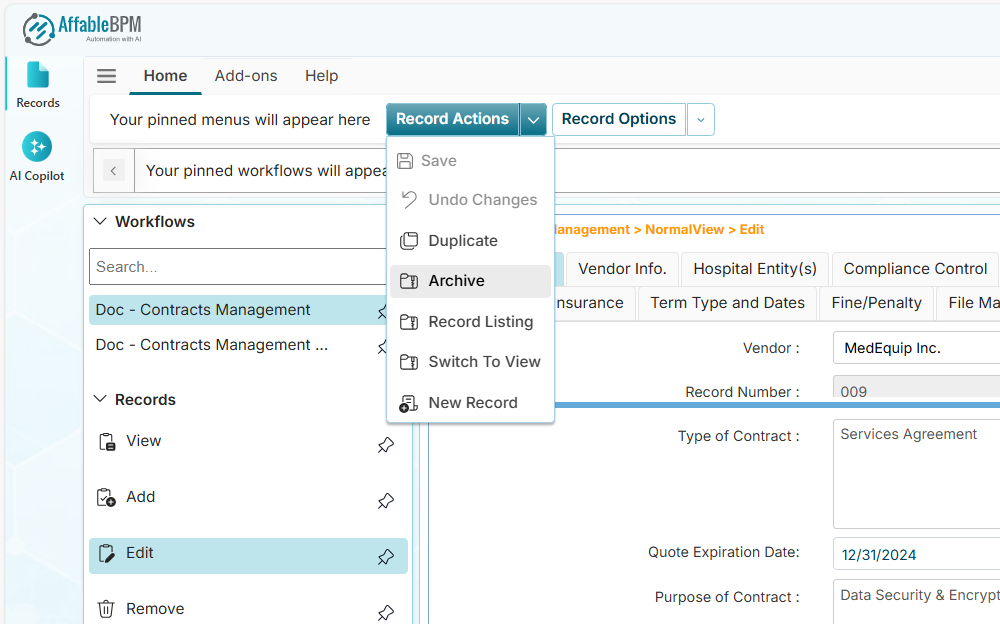Pin Doc - Contracts Management workflow
The width and height of the screenshot is (1000, 624).
click(383, 312)
